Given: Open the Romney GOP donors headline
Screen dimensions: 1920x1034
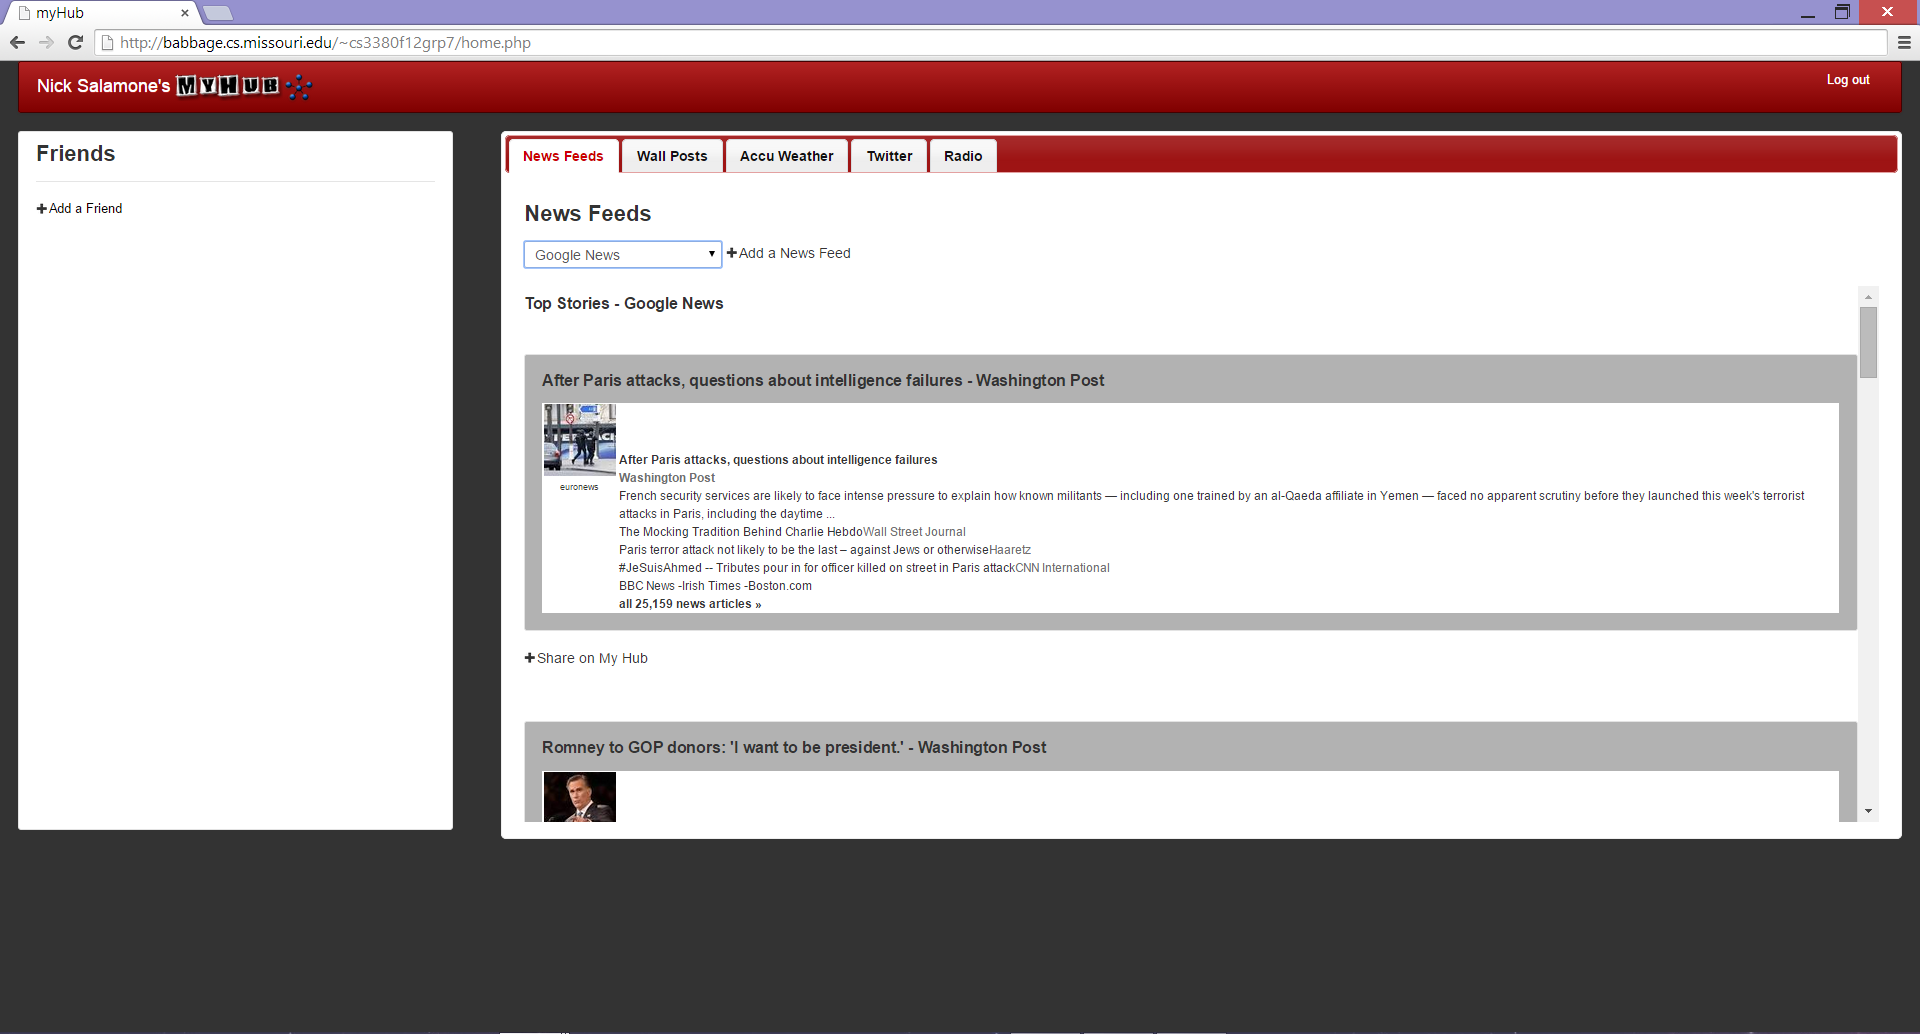Looking at the screenshot, I should click(794, 747).
